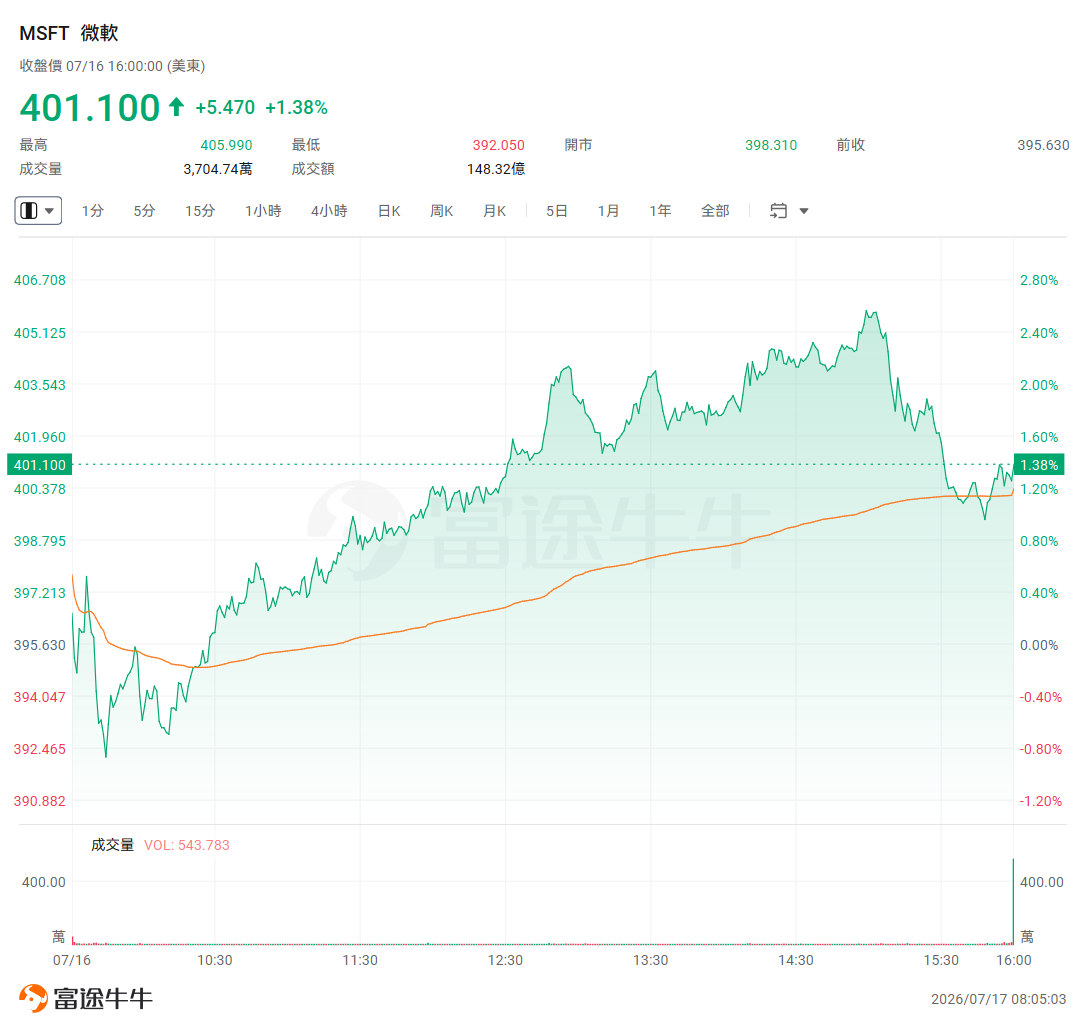Click the 收盤價 07/16 16:00:00 timestamp line
The image size is (1086, 1031).
(112, 66)
